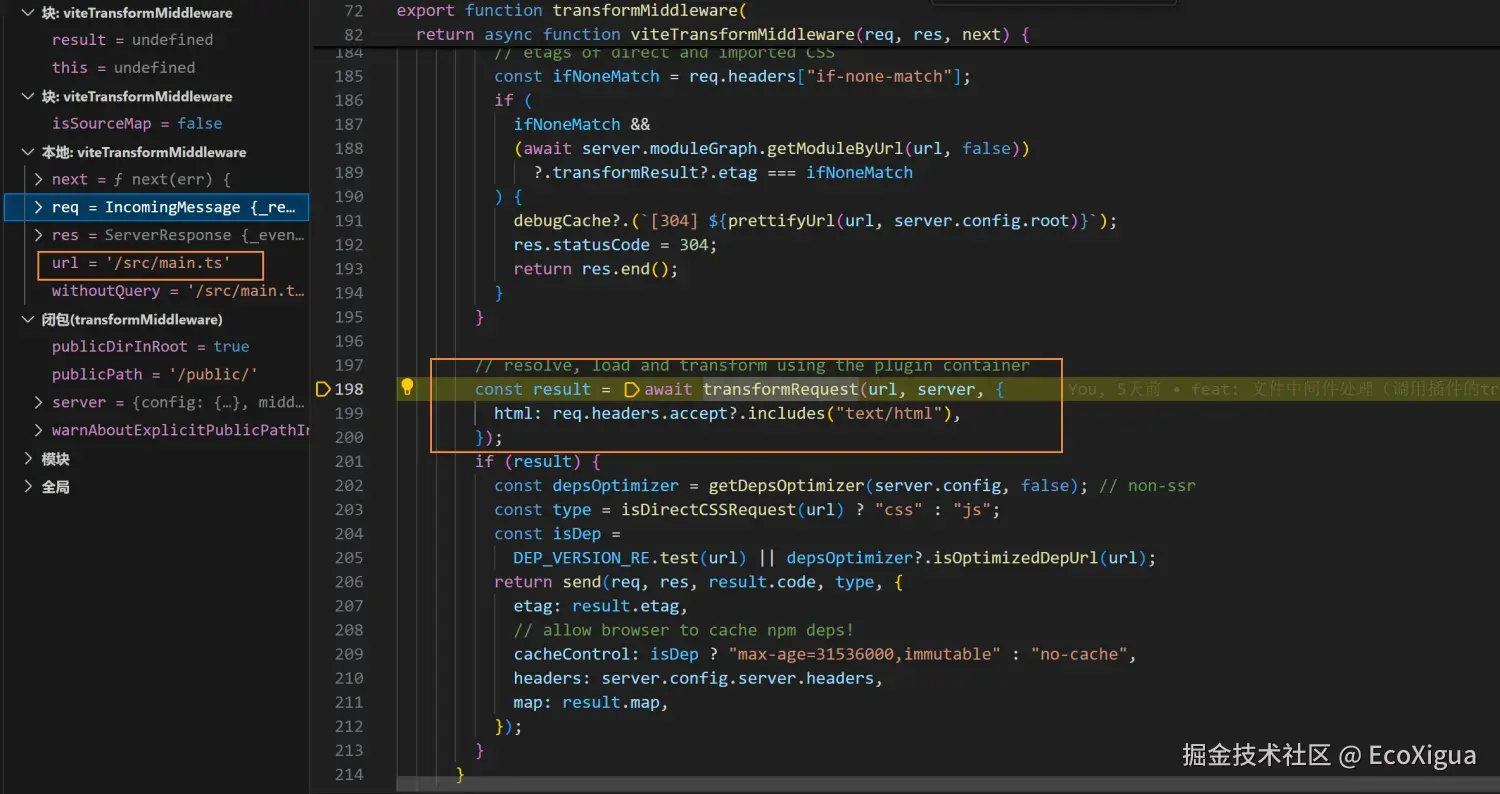The height and width of the screenshot is (794, 1500).
Task: Click res.end() on line 193
Action: (625, 268)
